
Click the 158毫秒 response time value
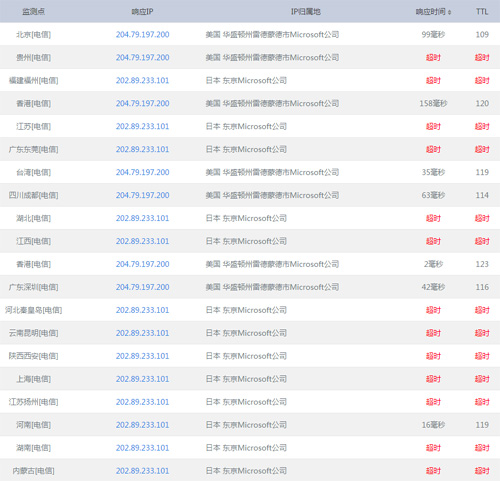[433, 103]
